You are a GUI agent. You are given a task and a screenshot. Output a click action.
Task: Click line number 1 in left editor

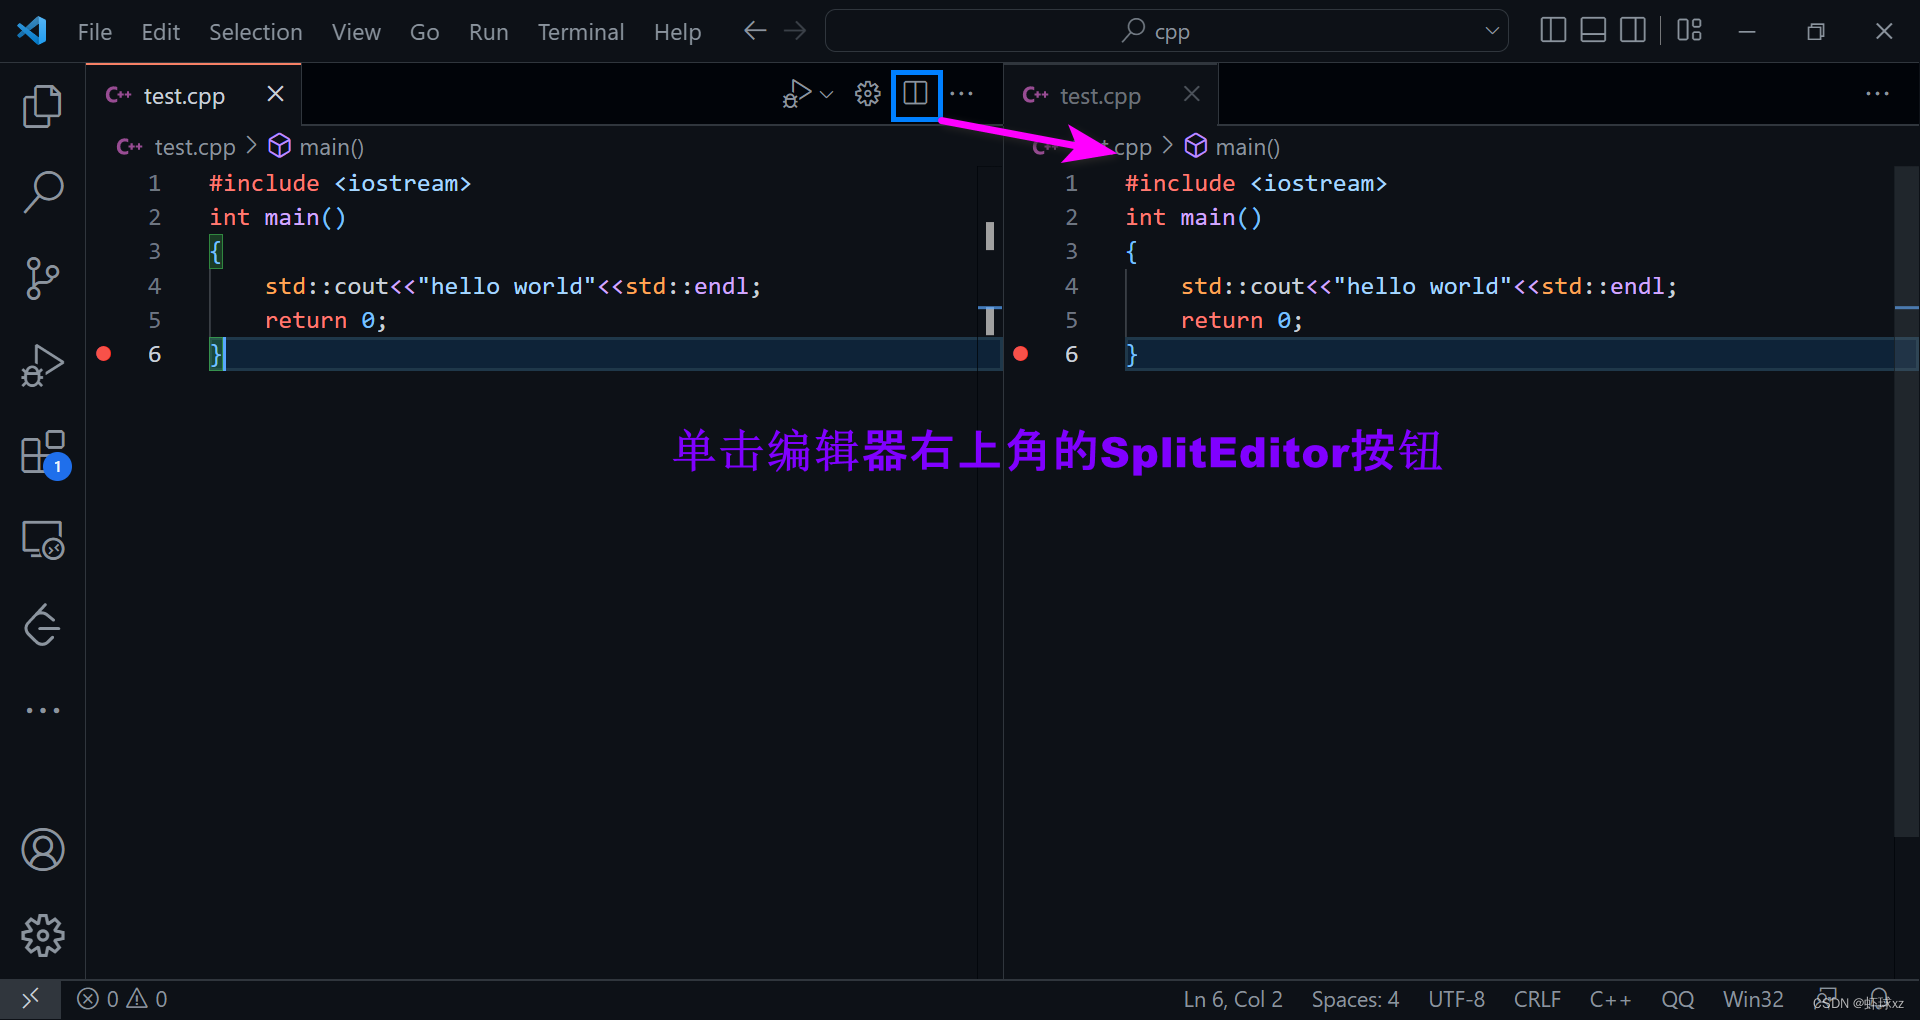pos(154,183)
